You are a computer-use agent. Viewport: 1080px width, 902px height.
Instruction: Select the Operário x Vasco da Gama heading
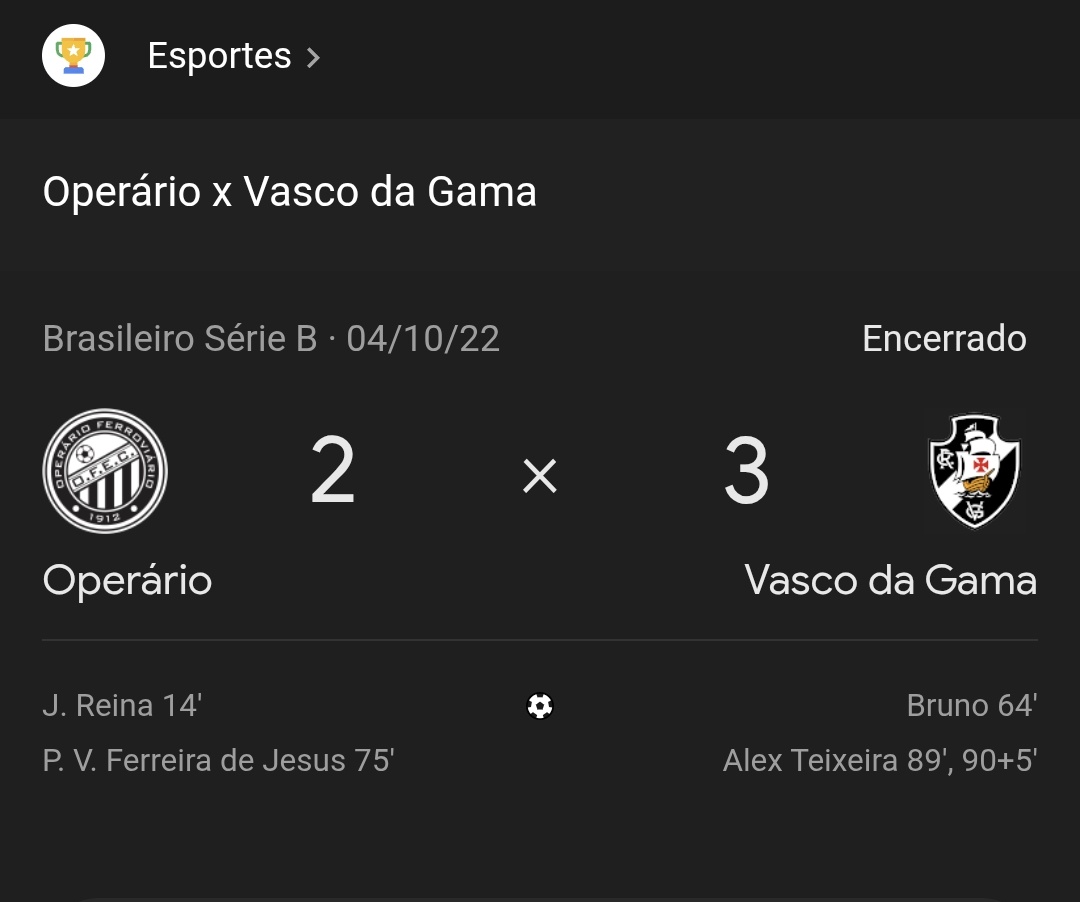coord(289,192)
